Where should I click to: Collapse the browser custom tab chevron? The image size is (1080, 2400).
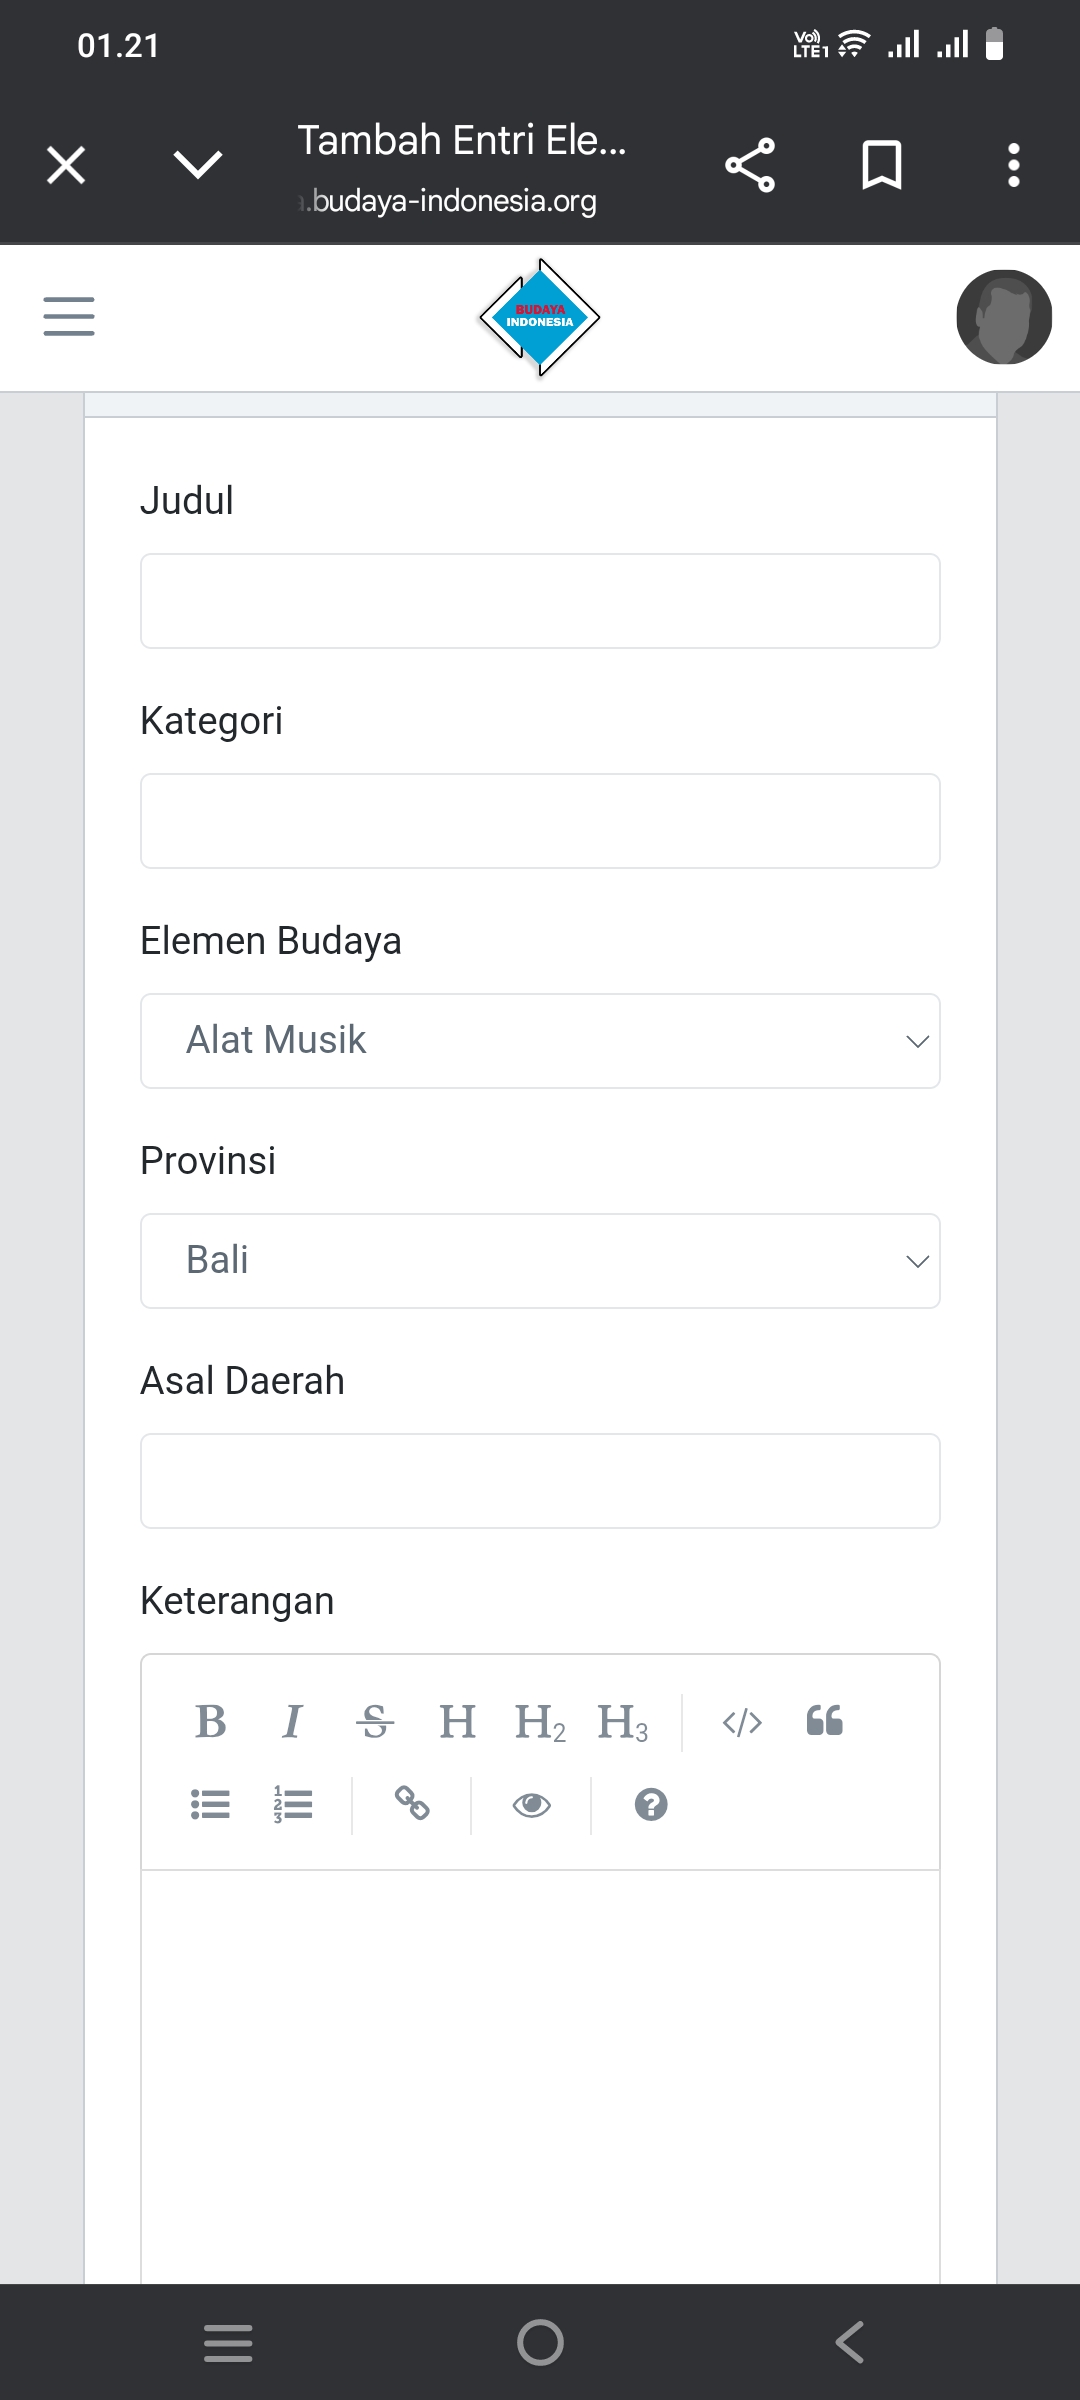pos(196,165)
